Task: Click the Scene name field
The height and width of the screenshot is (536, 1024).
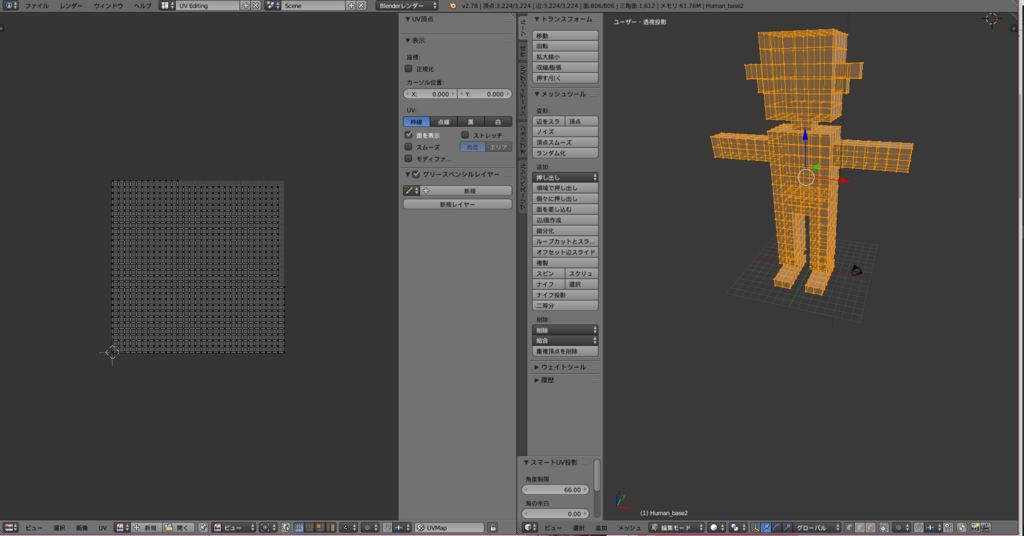Action: (313, 5)
